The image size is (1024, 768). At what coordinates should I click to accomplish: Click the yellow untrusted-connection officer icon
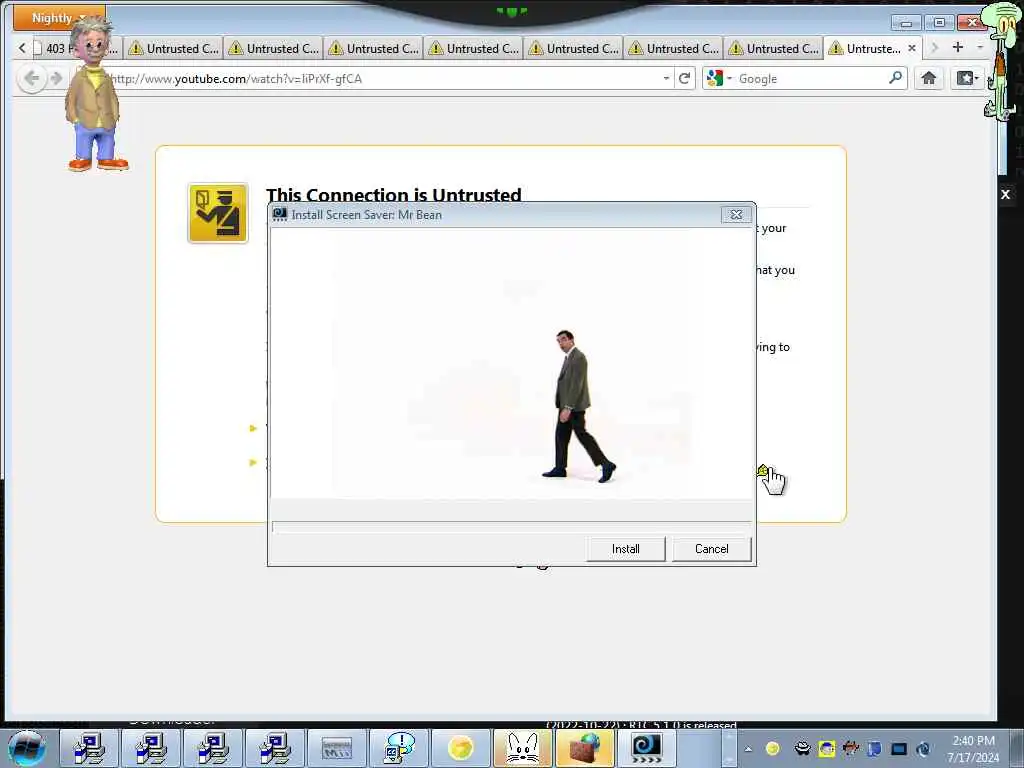[x=218, y=214]
